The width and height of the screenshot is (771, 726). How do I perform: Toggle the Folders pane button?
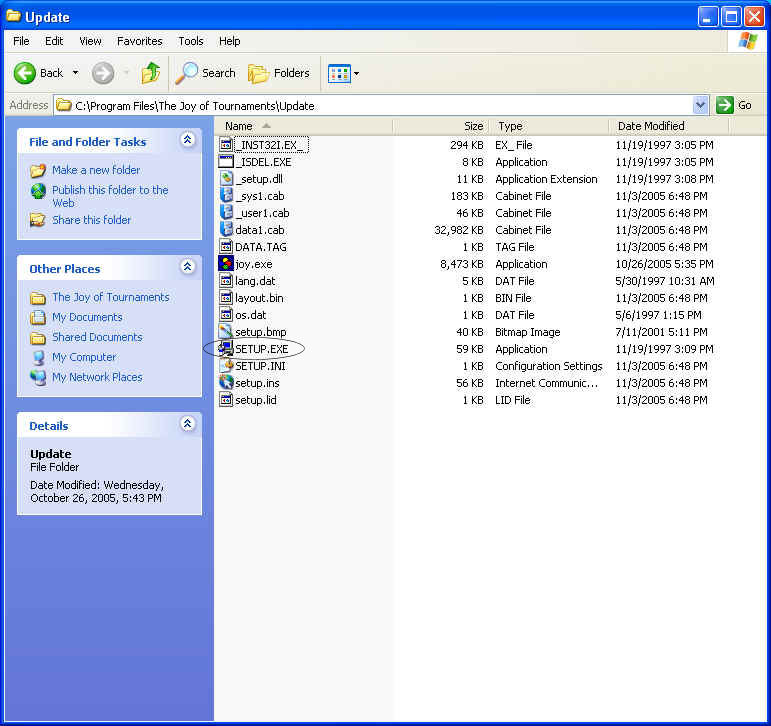(279, 73)
